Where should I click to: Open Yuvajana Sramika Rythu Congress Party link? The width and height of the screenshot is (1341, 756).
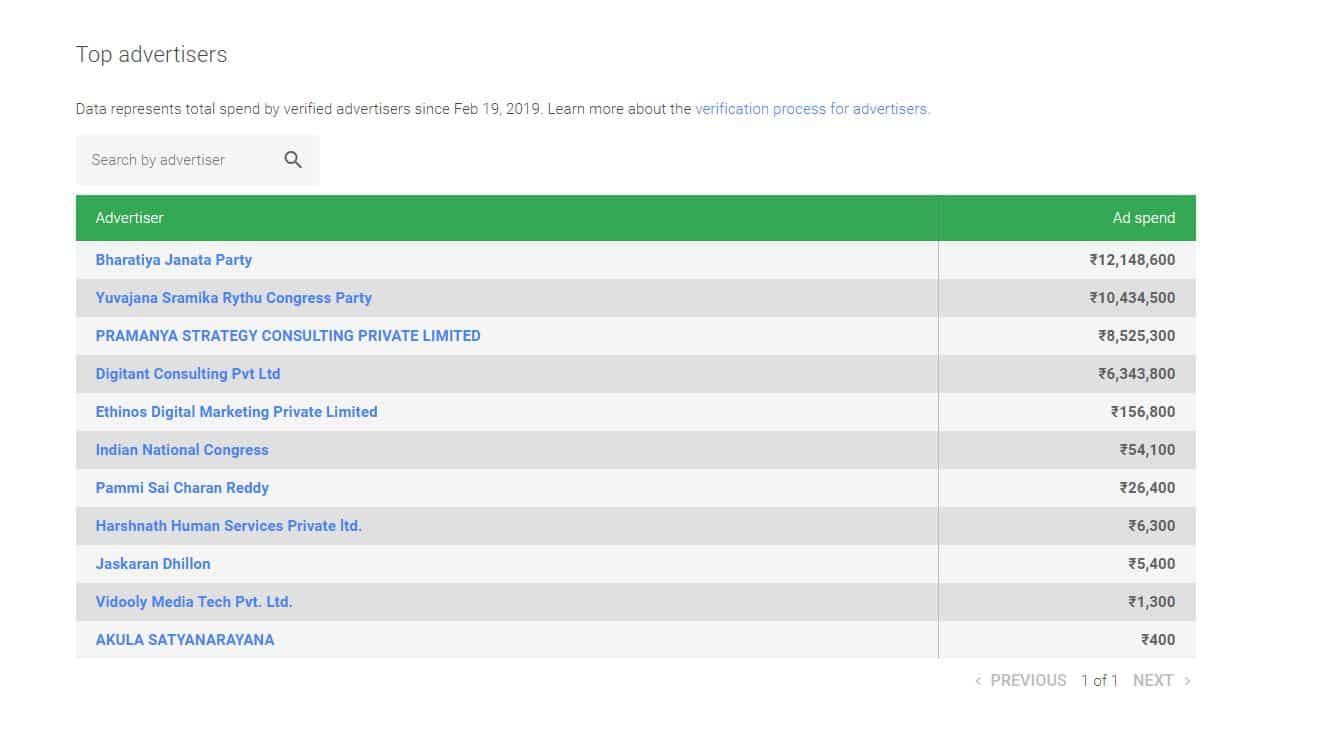pos(234,298)
